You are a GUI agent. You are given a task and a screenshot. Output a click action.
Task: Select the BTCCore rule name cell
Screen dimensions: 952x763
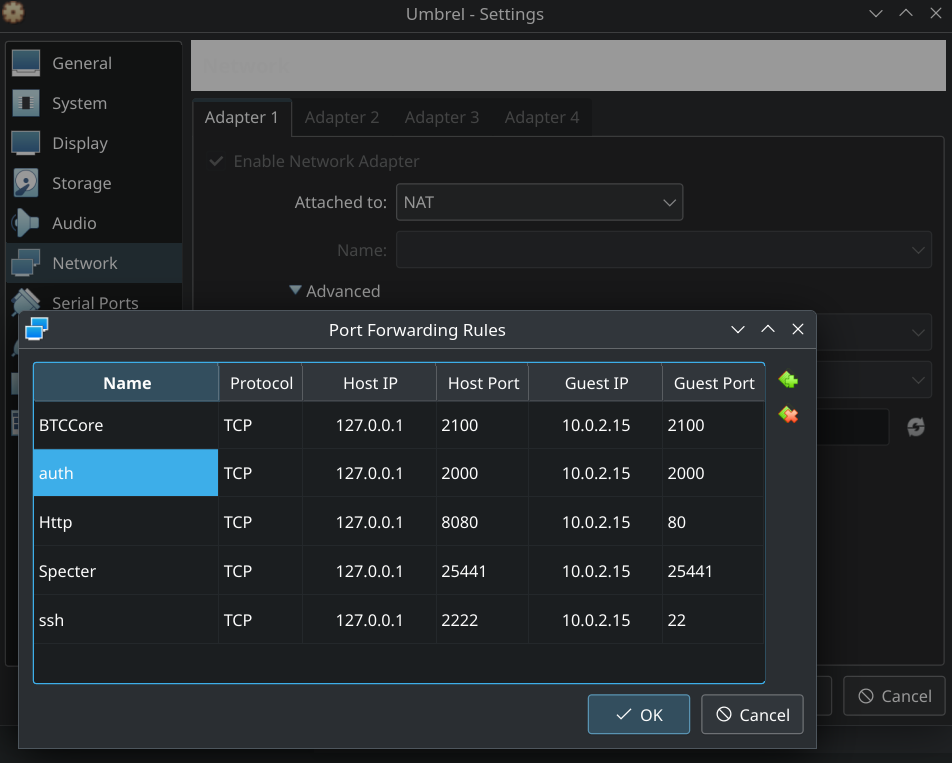click(x=126, y=425)
